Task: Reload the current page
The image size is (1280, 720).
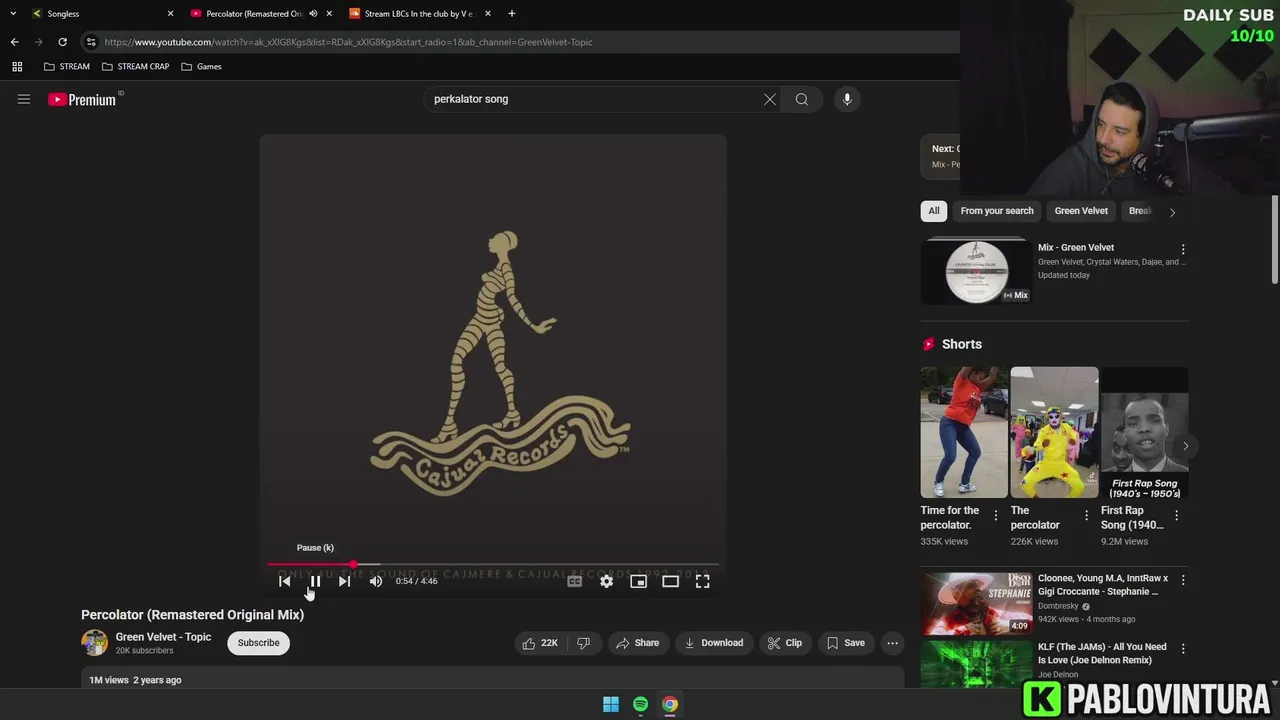Action: pyautogui.click(x=62, y=42)
